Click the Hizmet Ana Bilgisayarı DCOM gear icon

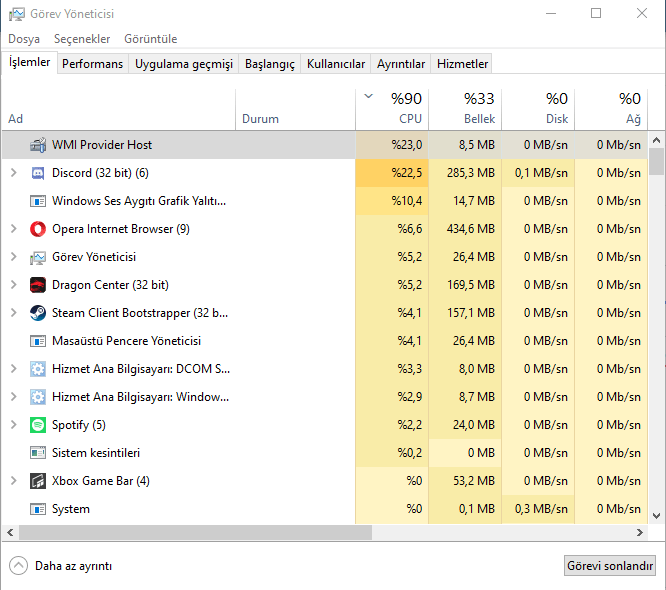[x=38, y=369]
